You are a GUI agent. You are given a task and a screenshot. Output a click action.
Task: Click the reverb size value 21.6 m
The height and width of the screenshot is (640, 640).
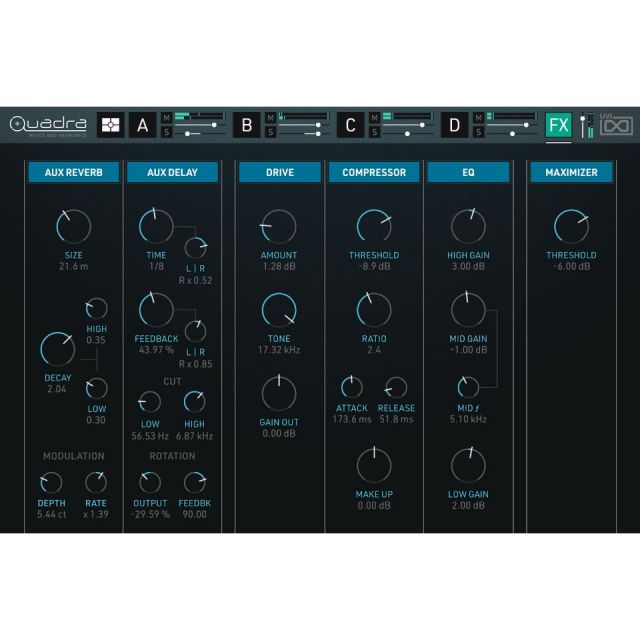click(x=73, y=267)
